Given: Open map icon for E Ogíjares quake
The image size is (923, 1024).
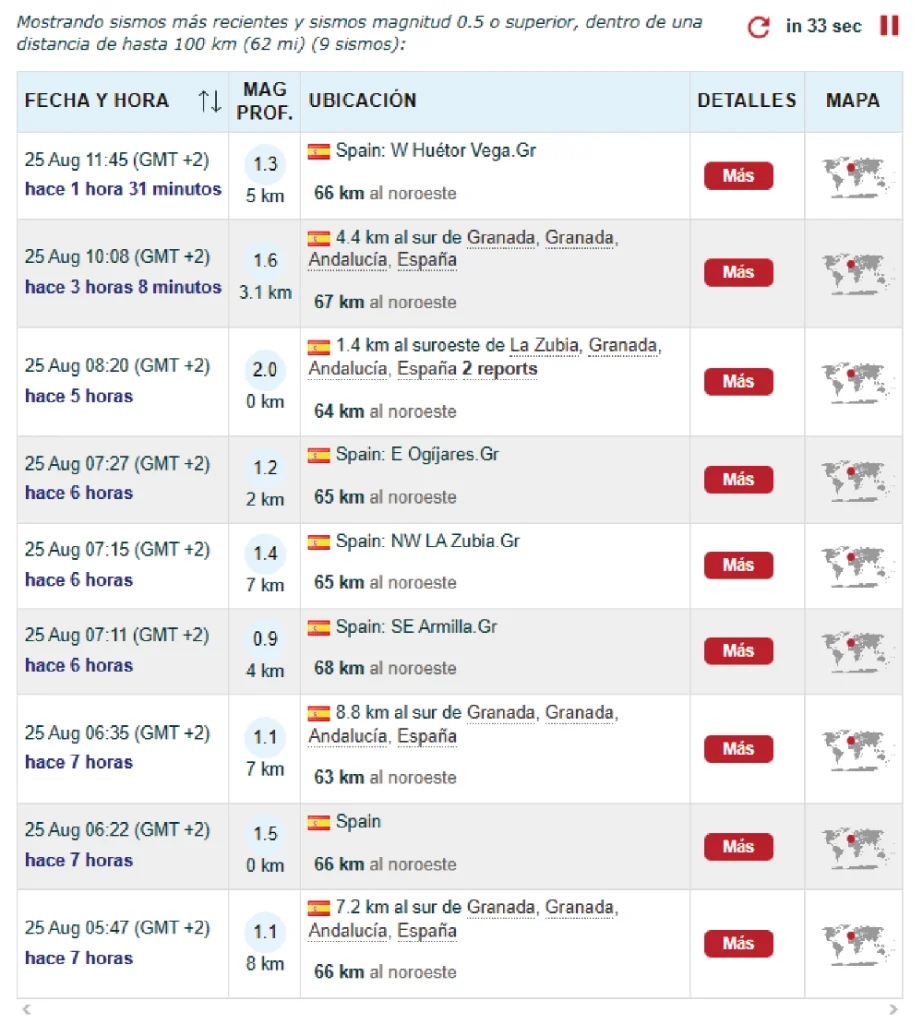Looking at the screenshot, I should [855, 480].
